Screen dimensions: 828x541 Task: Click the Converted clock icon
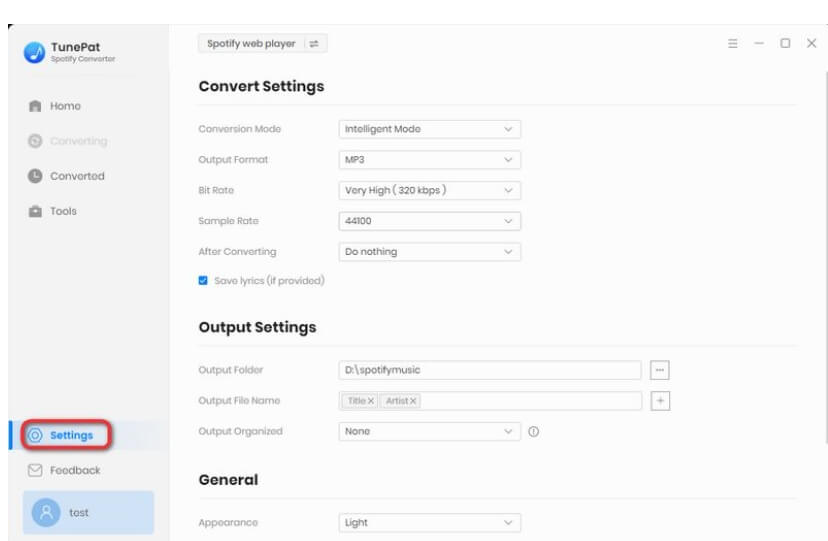35,176
